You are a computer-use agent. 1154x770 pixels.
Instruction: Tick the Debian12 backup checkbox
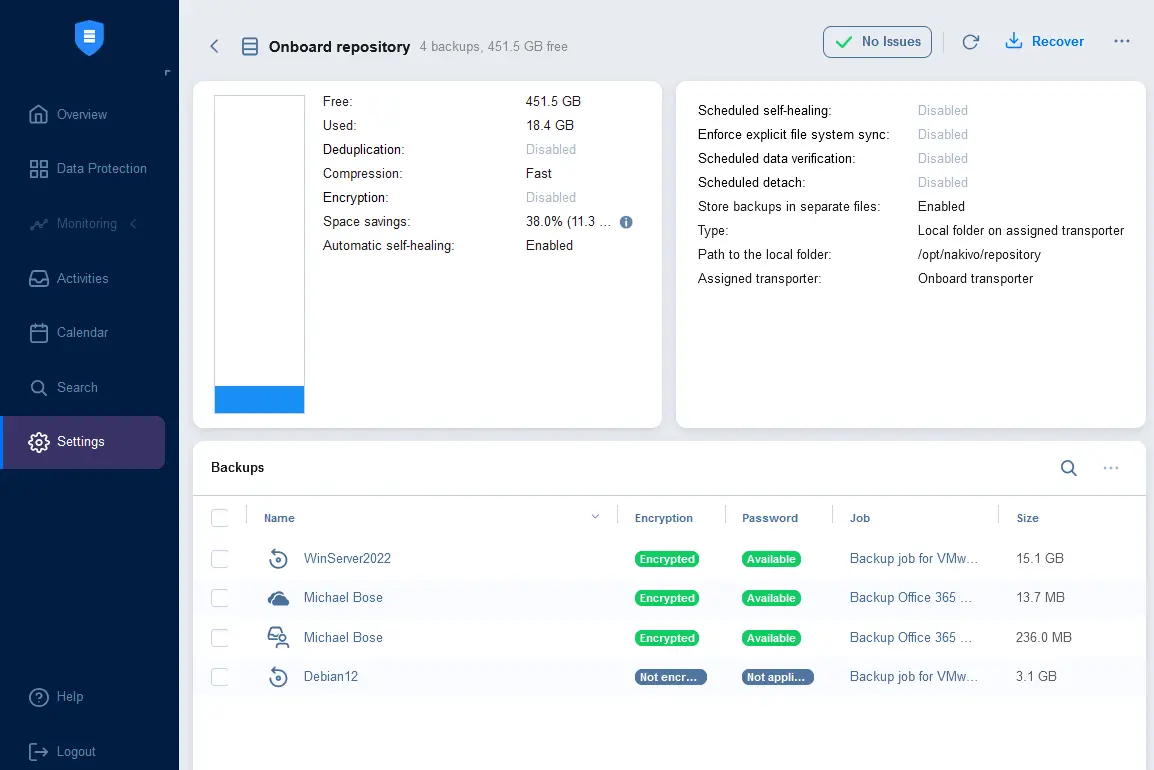(219, 677)
